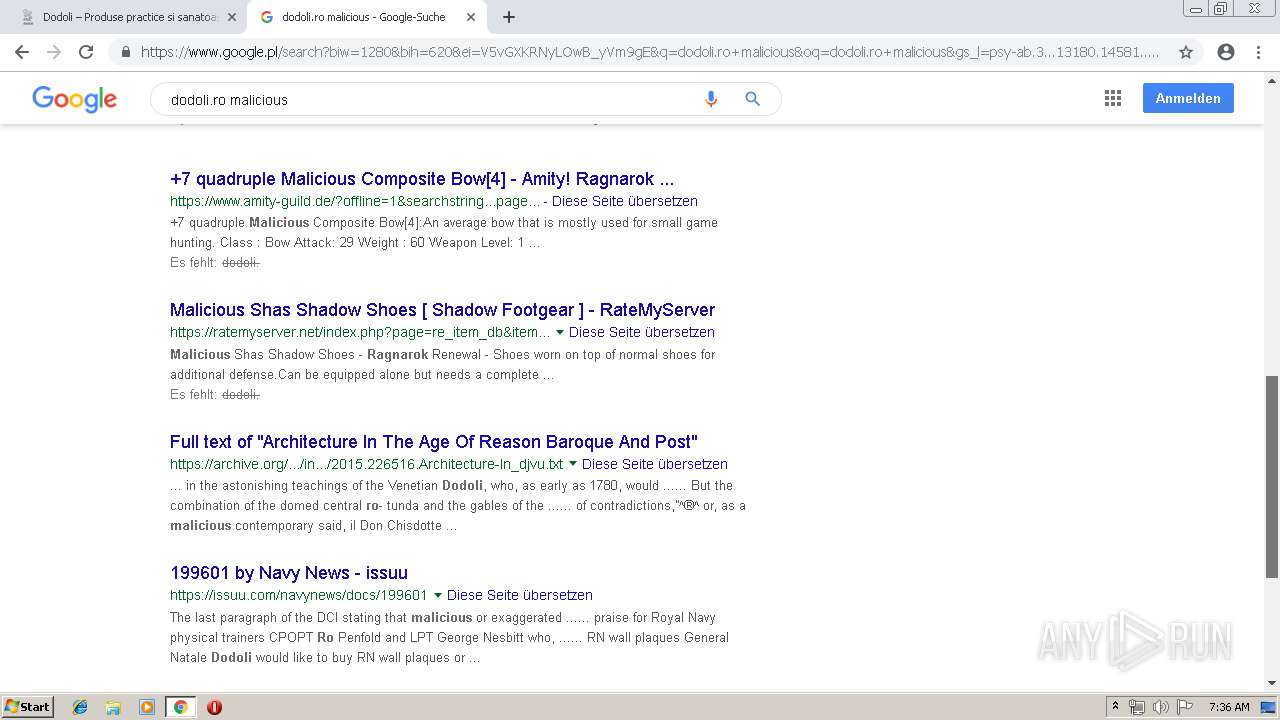Go forward to the next page
The width and height of the screenshot is (1280, 720).
(x=54, y=52)
